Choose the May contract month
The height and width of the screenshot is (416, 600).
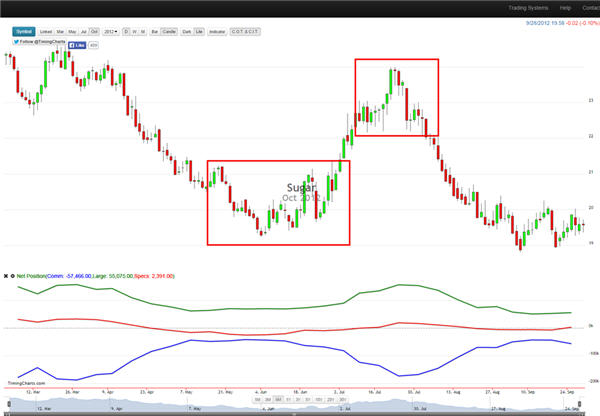[73, 32]
